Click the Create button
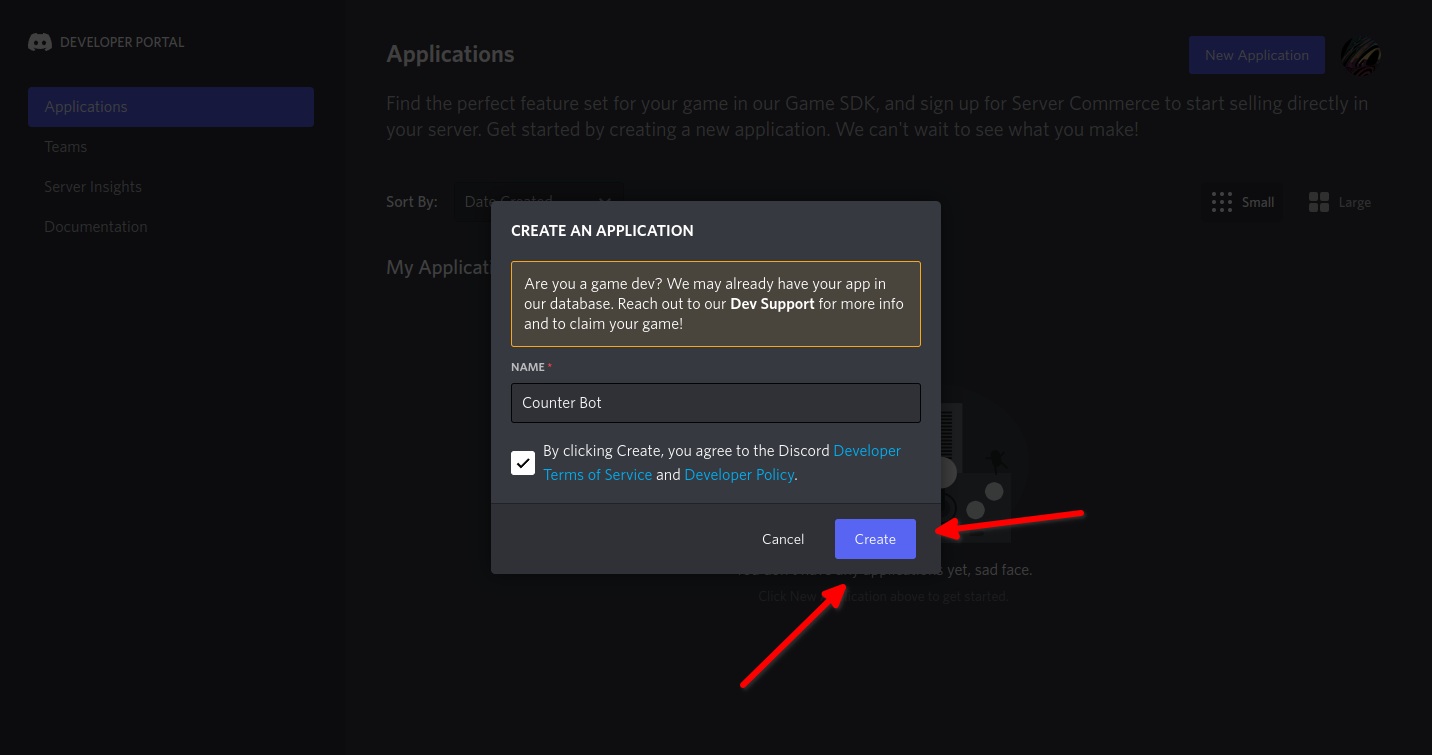The height and width of the screenshot is (755, 1432). pos(875,539)
